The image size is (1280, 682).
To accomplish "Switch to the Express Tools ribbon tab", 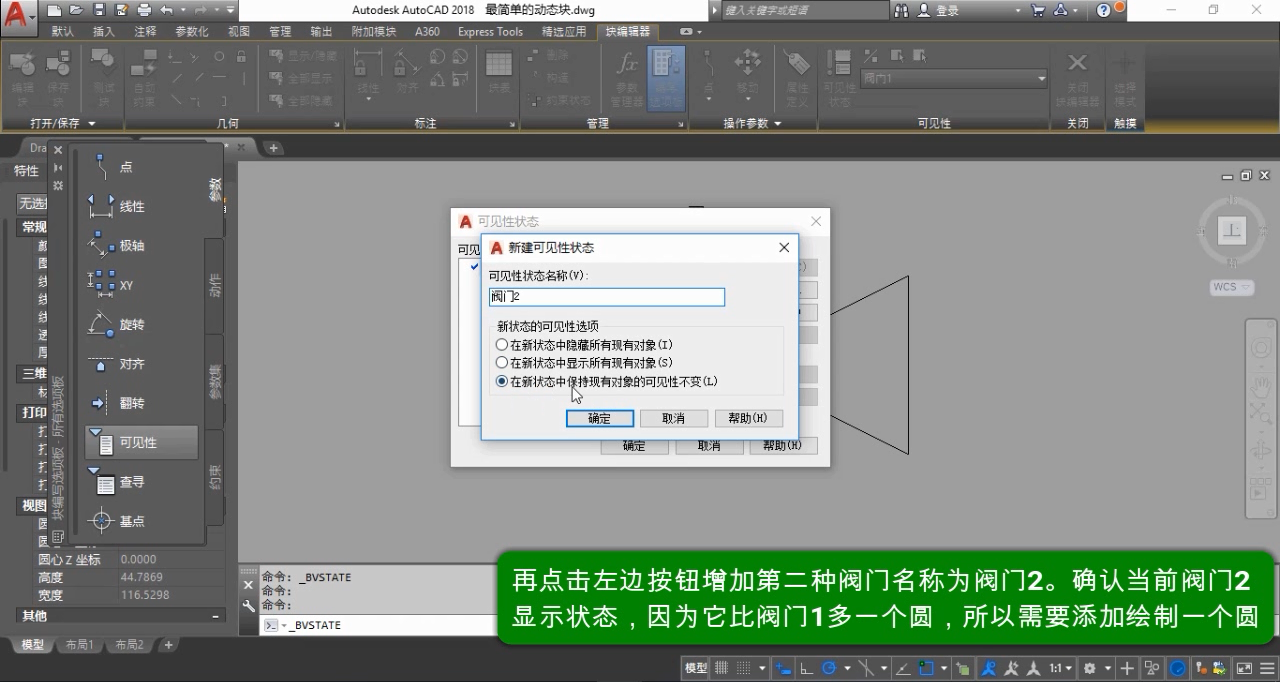I will pyautogui.click(x=490, y=31).
